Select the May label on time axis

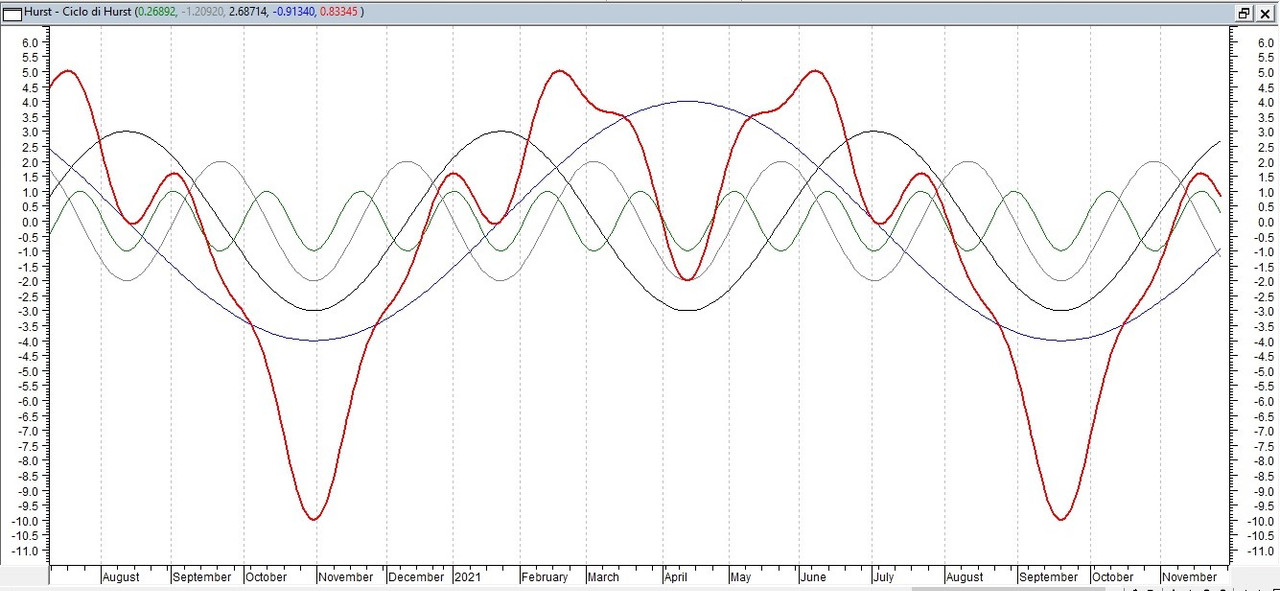pos(740,577)
